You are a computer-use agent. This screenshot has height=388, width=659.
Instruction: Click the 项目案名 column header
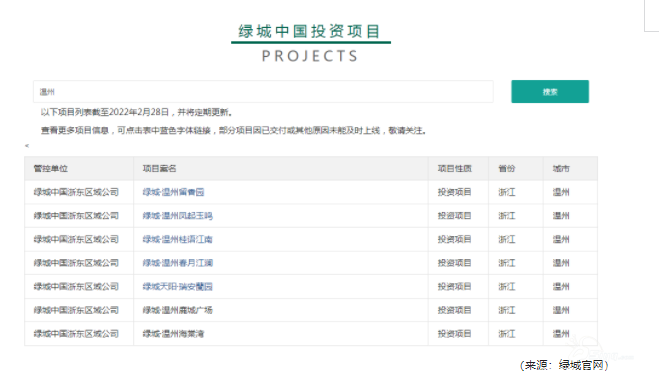[159, 169]
